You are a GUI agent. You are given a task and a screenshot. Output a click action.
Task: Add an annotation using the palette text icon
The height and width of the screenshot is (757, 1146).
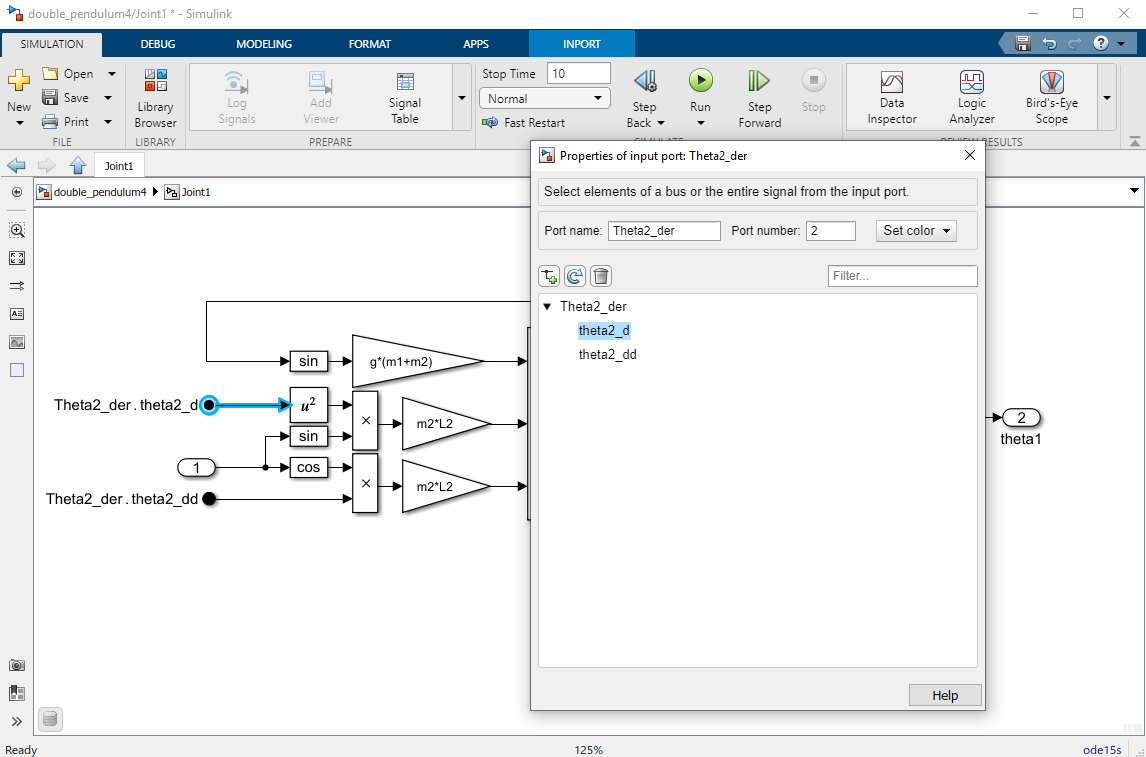(x=17, y=313)
